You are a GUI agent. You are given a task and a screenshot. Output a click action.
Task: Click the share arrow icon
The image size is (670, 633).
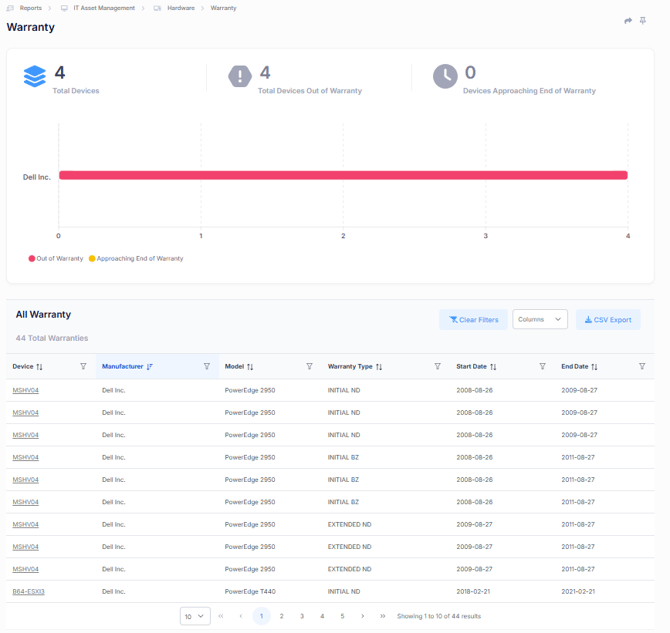click(x=628, y=21)
